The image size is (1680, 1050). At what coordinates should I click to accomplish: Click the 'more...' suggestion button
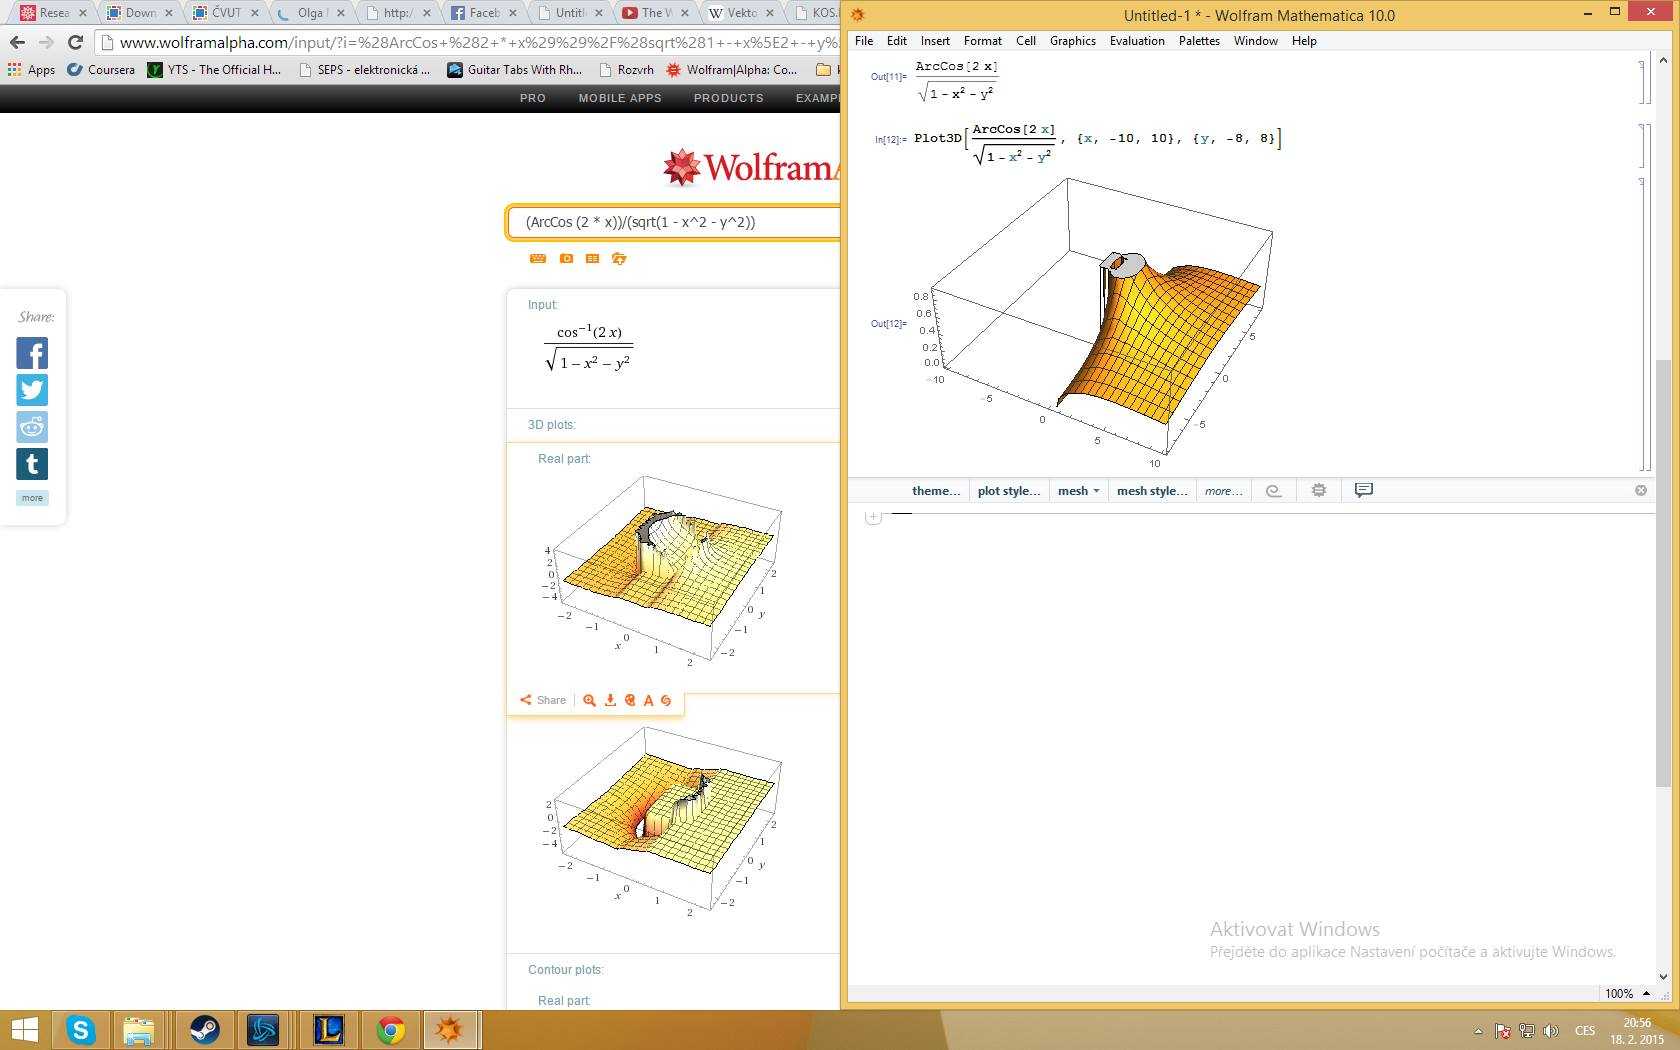point(1223,490)
